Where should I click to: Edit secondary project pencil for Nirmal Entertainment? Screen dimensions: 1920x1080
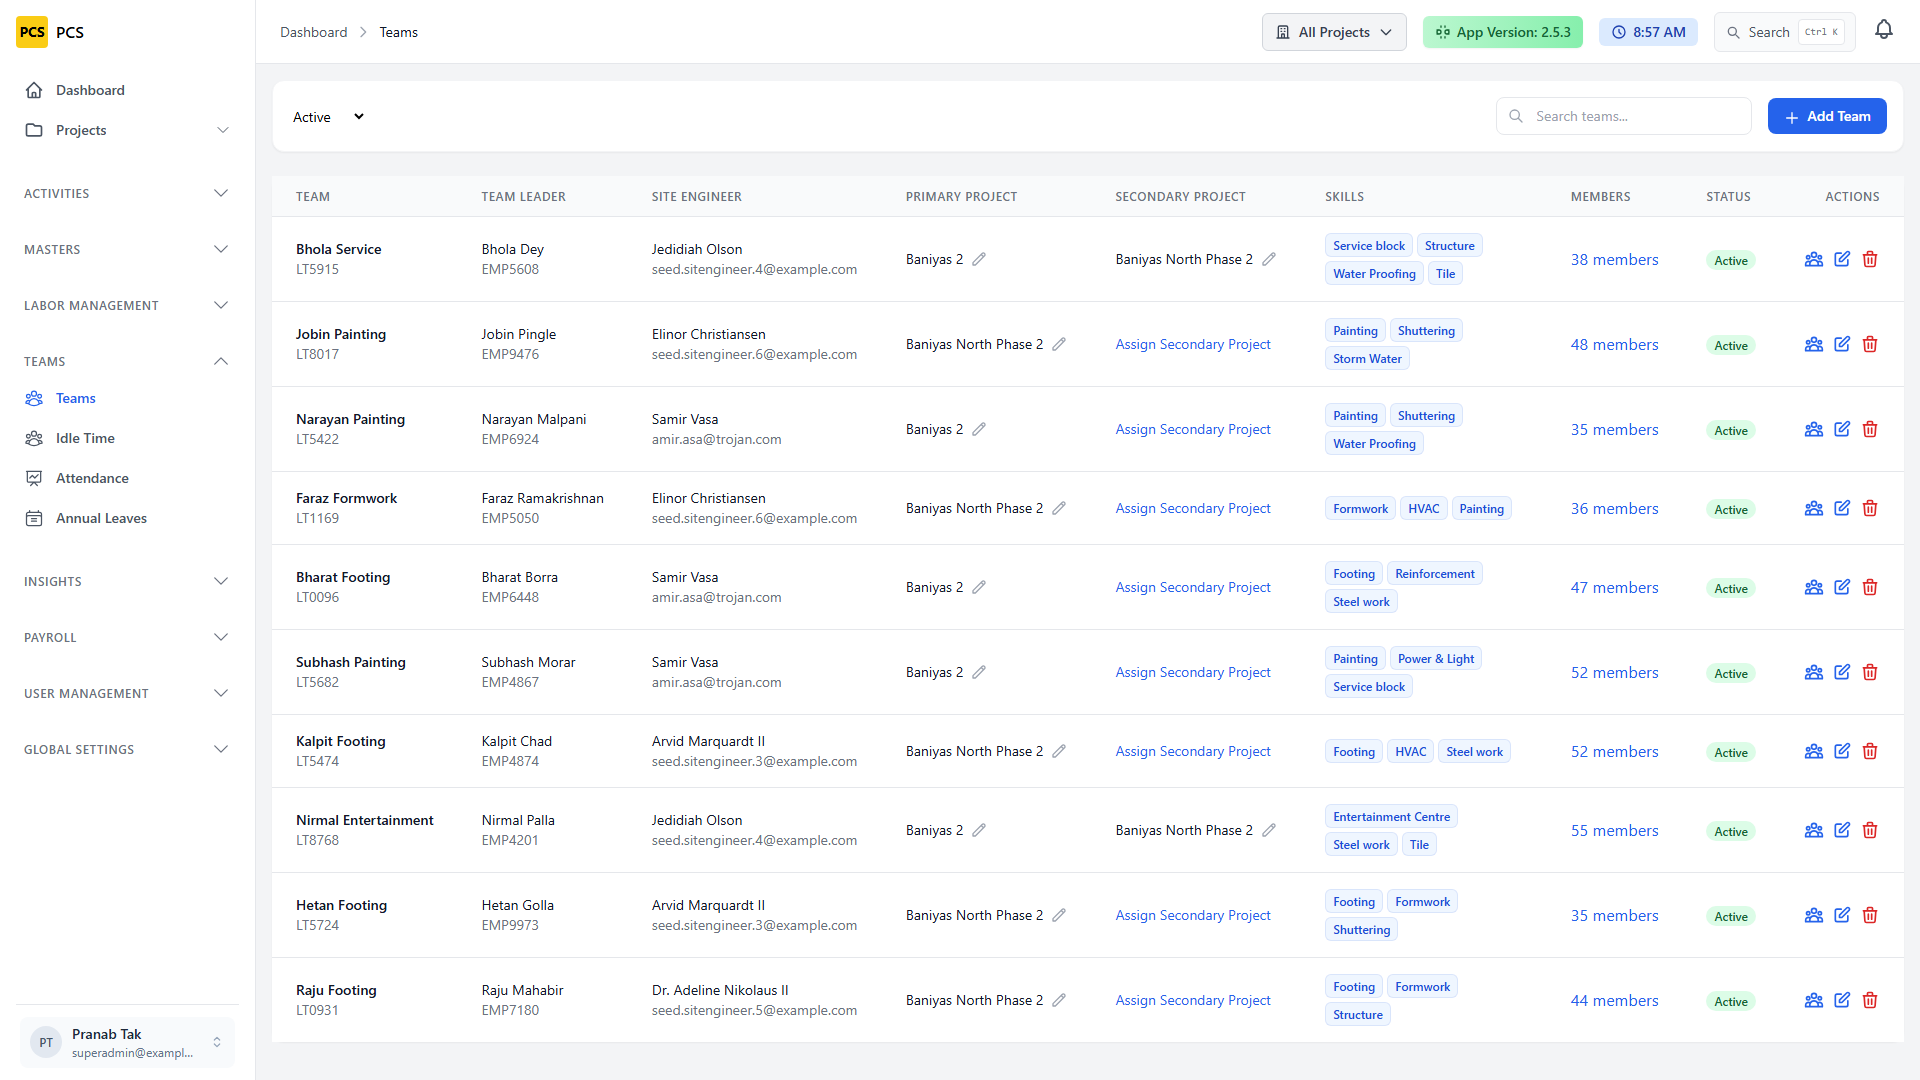tap(1269, 830)
